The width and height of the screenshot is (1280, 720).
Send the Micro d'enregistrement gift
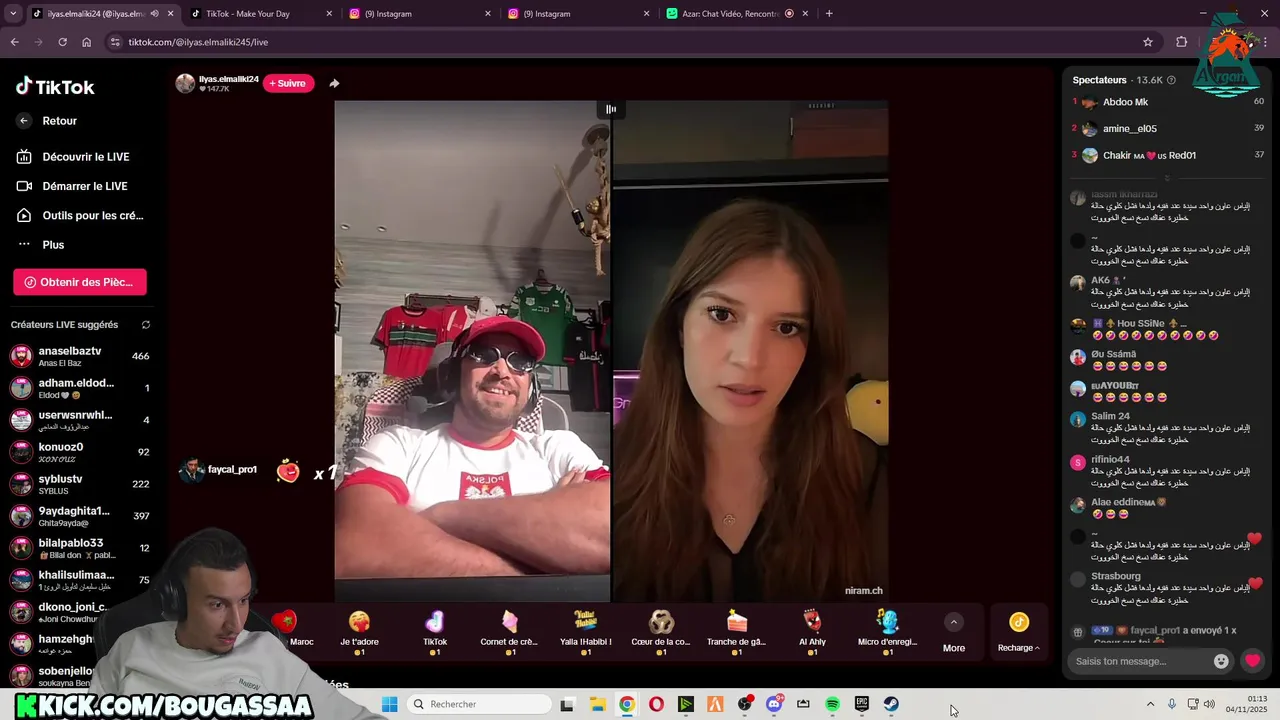tap(888, 631)
